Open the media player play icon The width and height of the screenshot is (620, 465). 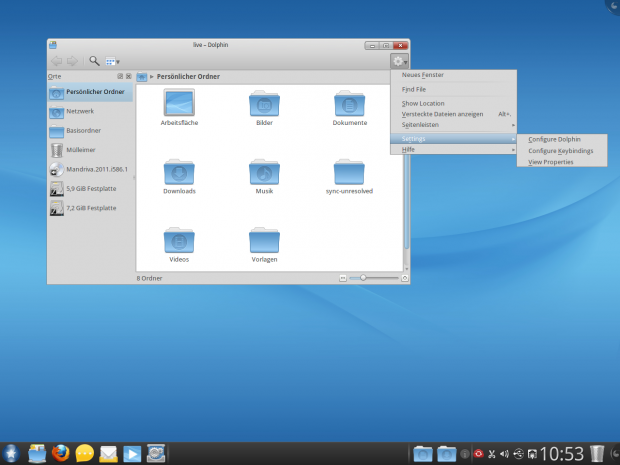132,454
